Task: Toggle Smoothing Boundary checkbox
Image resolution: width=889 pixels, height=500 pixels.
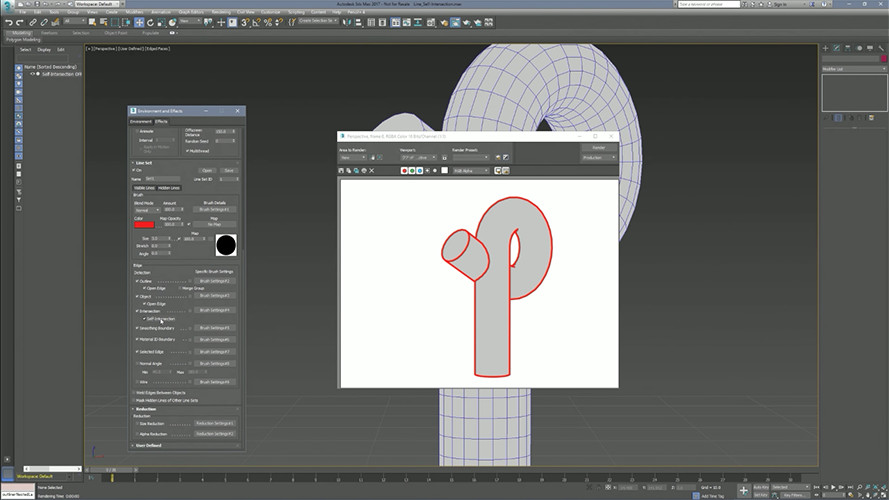Action: click(x=137, y=328)
